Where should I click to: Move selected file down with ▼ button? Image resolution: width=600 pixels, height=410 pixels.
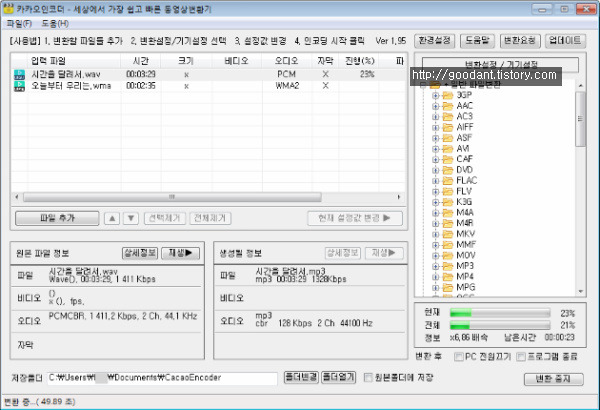131,218
